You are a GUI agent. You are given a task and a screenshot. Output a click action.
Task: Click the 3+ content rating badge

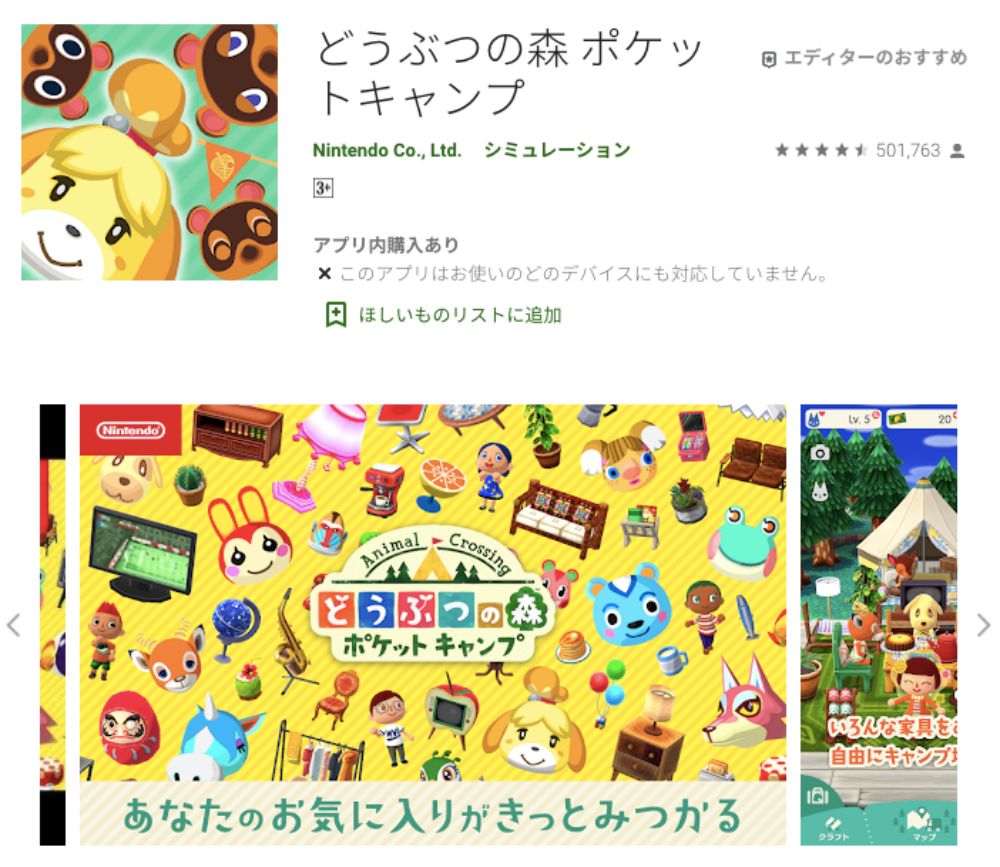point(323,188)
